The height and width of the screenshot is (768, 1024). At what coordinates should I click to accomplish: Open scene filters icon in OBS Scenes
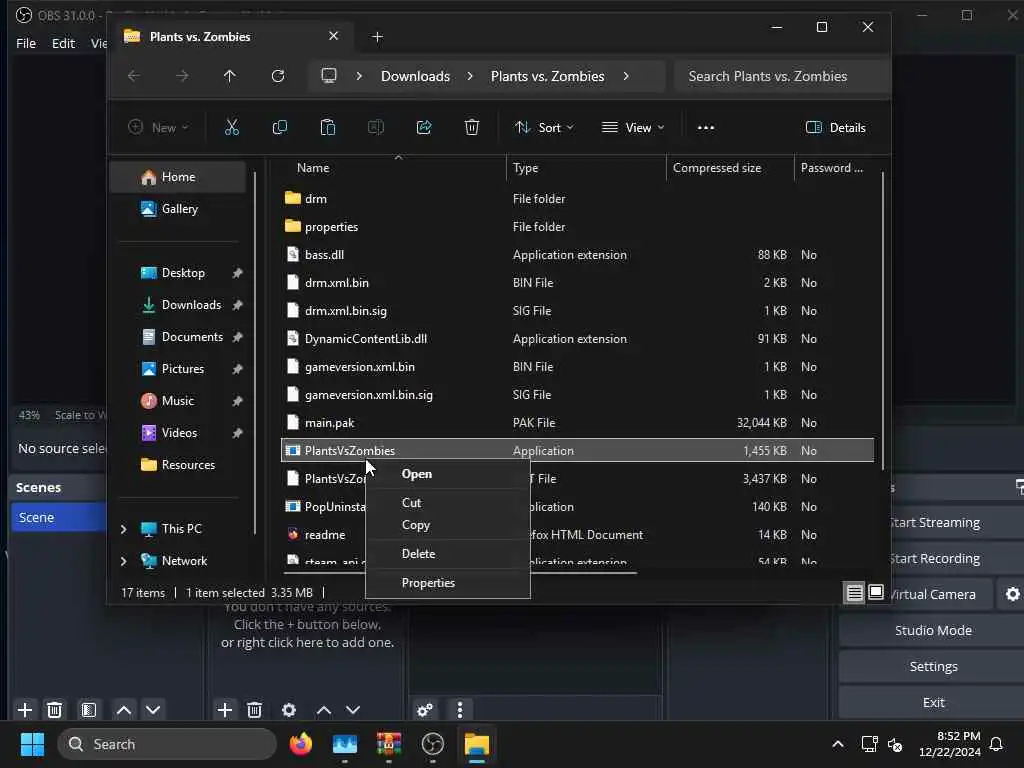click(89, 709)
